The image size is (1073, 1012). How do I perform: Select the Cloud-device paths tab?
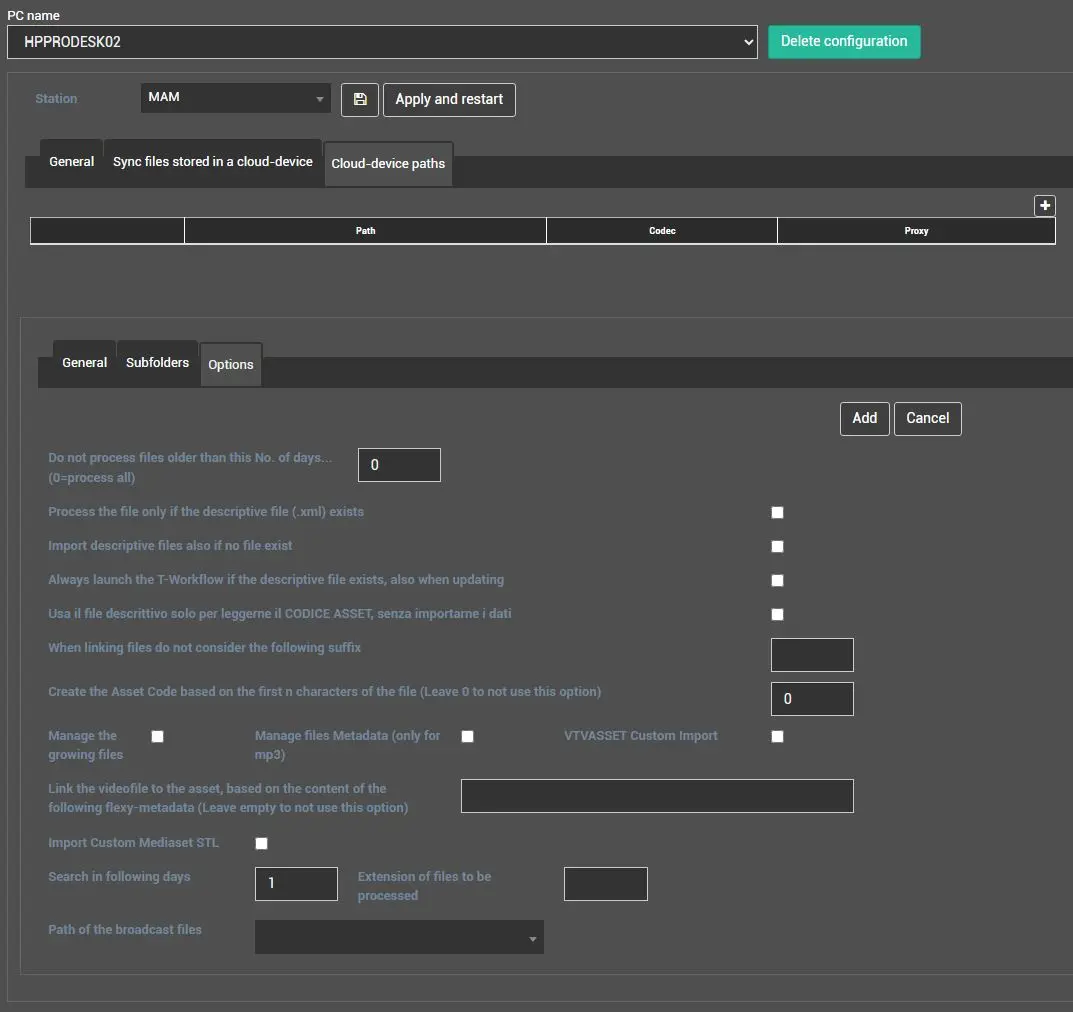[x=388, y=164]
